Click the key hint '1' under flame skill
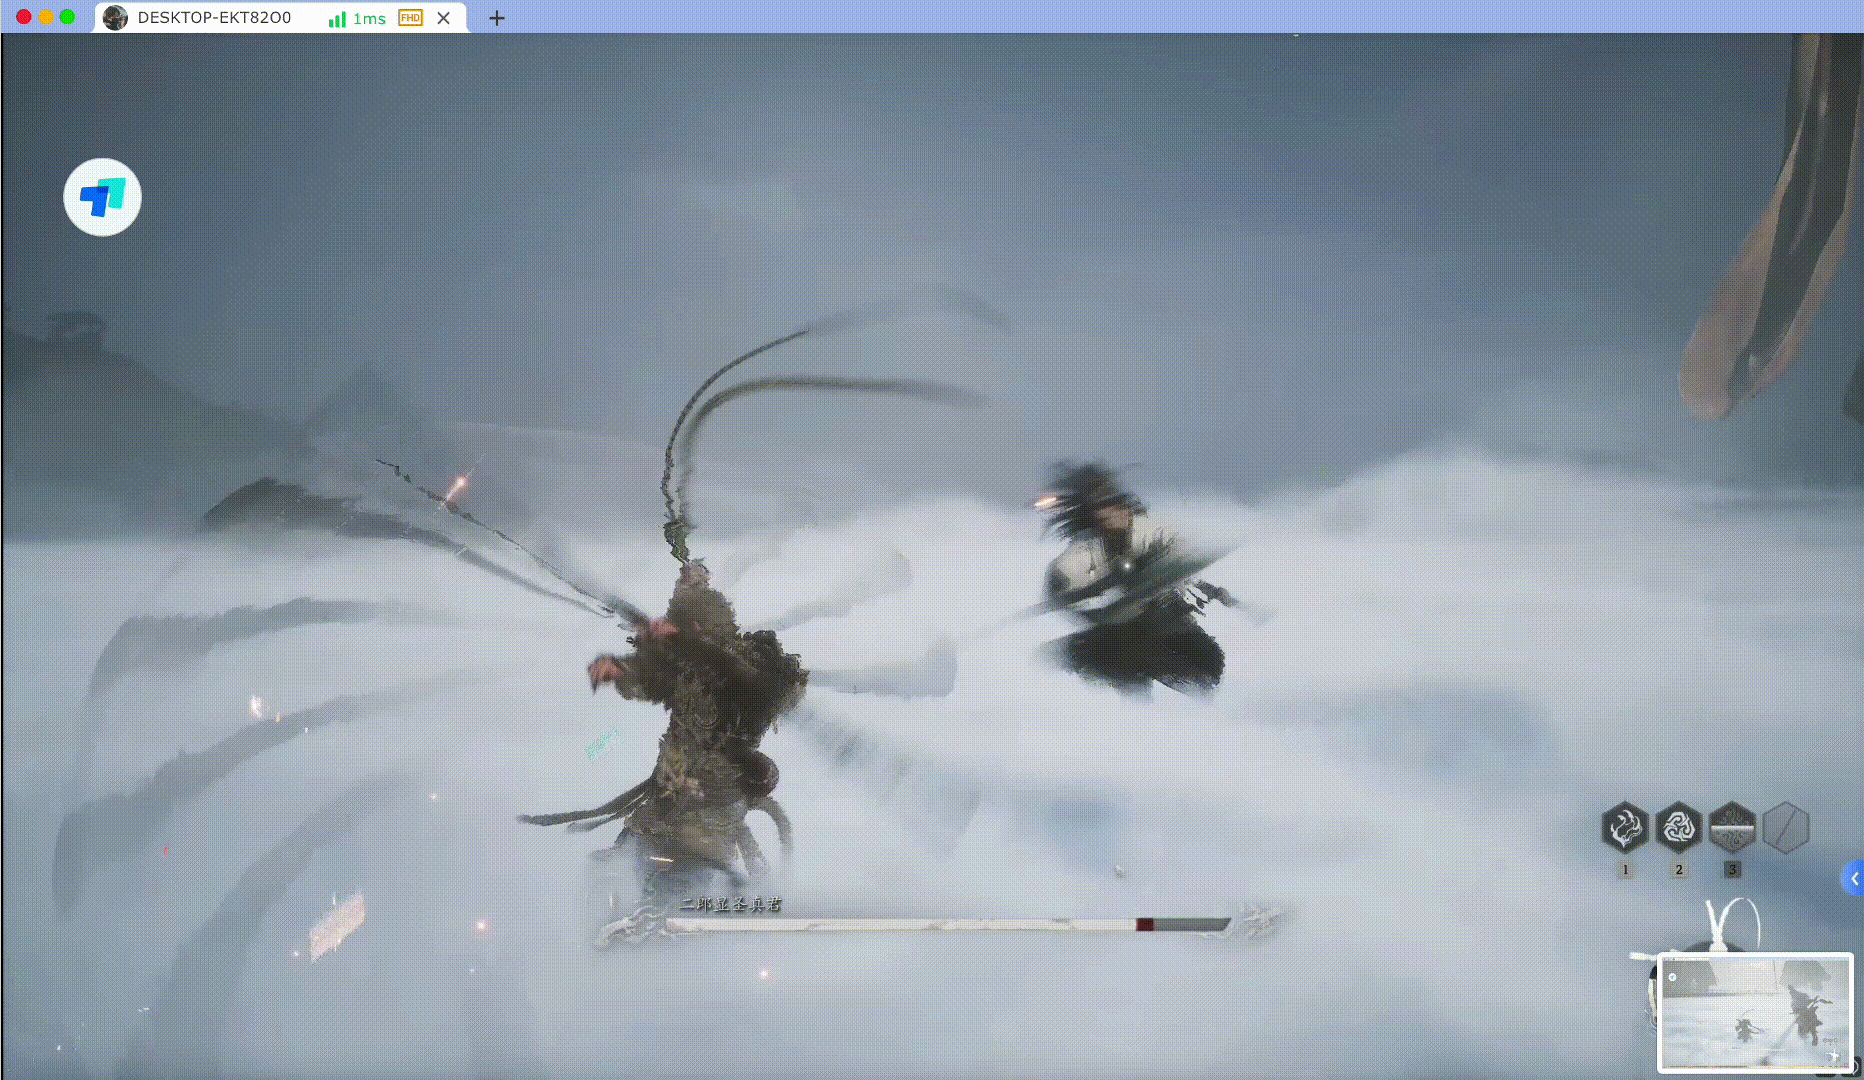Viewport: 1864px width, 1080px height. pos(1625,870)
